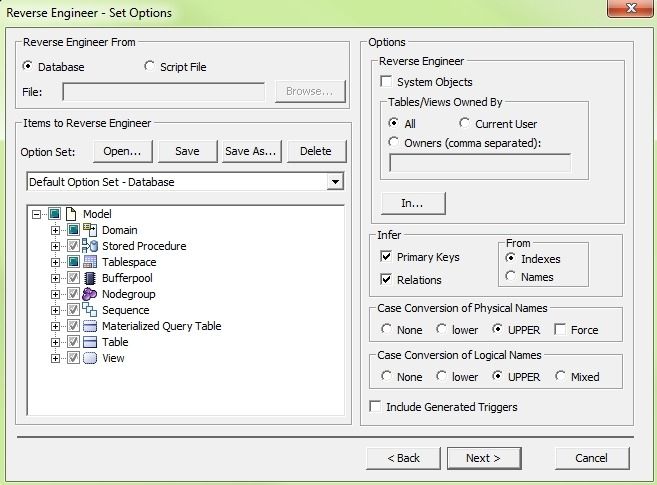The height and width of the screenshot is (485, 657).
Task: Collapse the Model tree node
Action: 36,214
